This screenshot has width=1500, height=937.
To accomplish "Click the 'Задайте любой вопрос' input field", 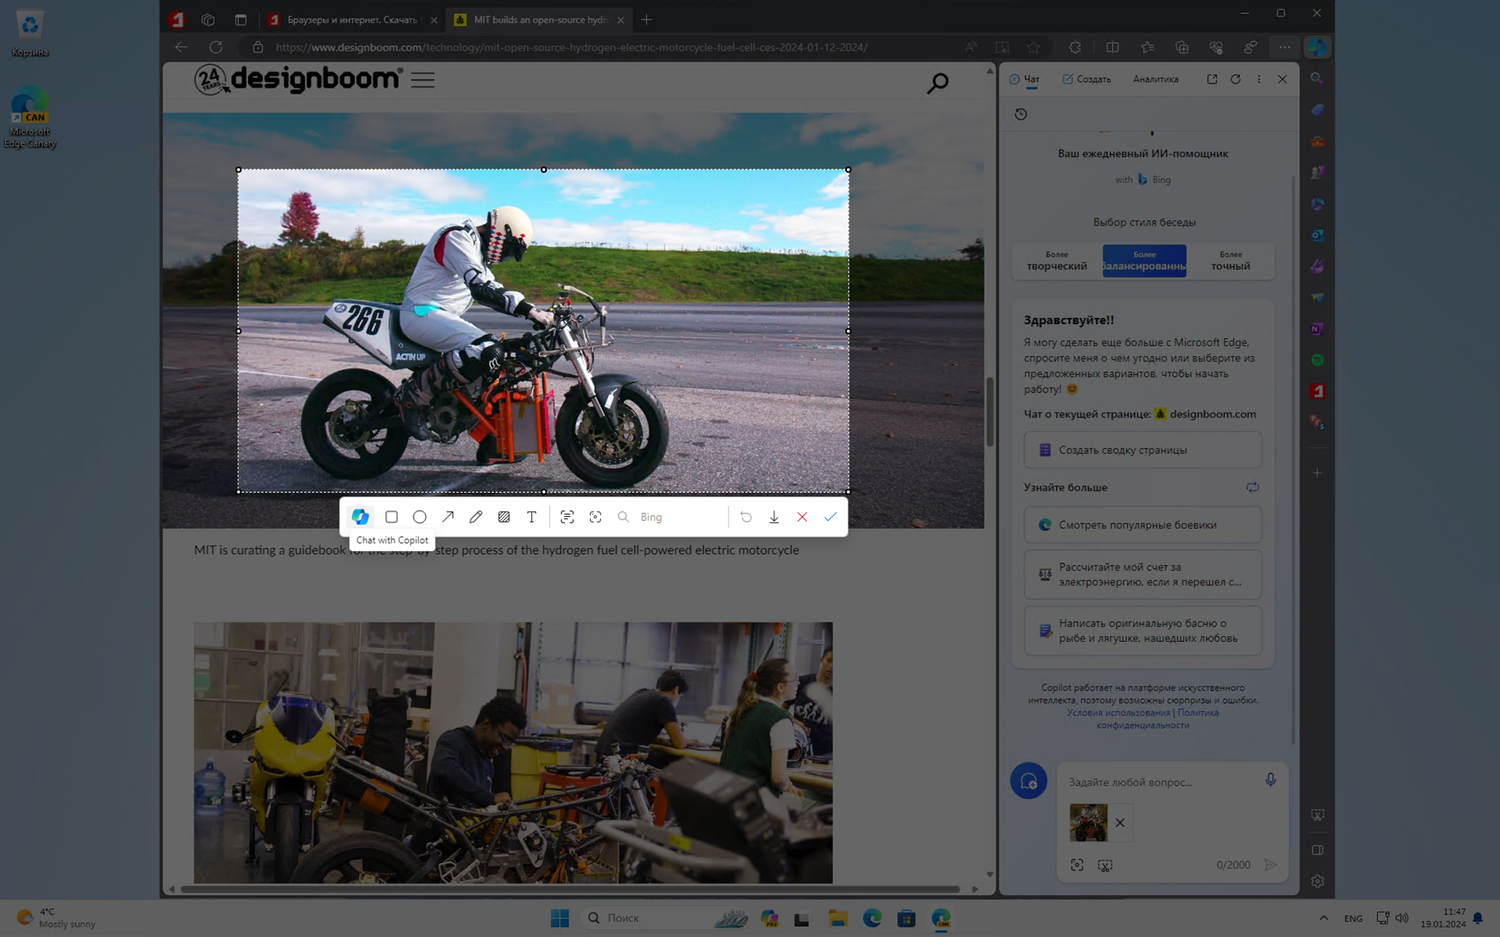I will (1160, 782).
